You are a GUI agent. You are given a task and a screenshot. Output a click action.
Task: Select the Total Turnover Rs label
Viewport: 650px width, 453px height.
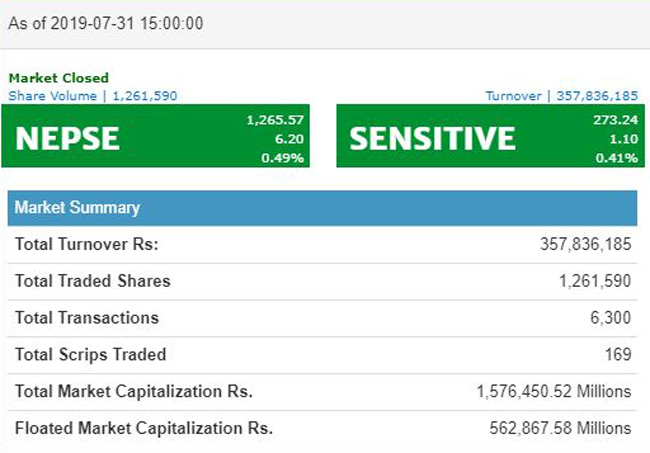click(87, 244)
